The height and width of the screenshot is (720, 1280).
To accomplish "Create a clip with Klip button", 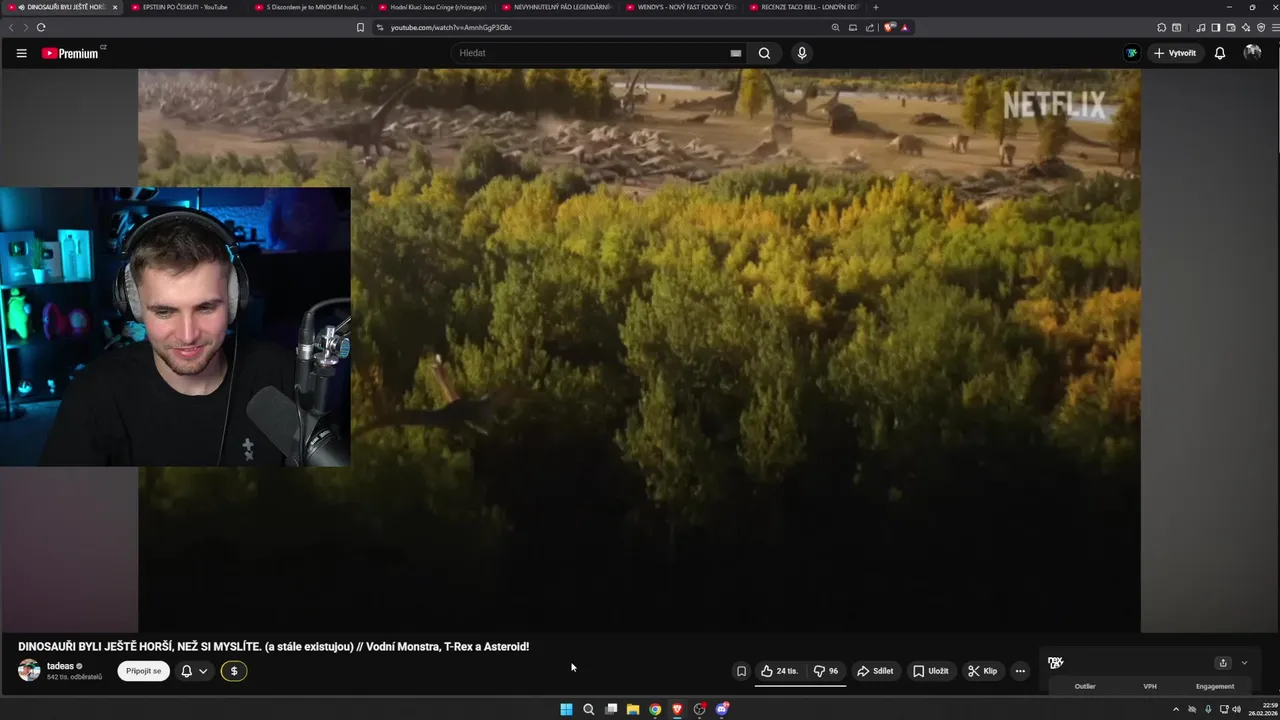I will tap(982, 671).
